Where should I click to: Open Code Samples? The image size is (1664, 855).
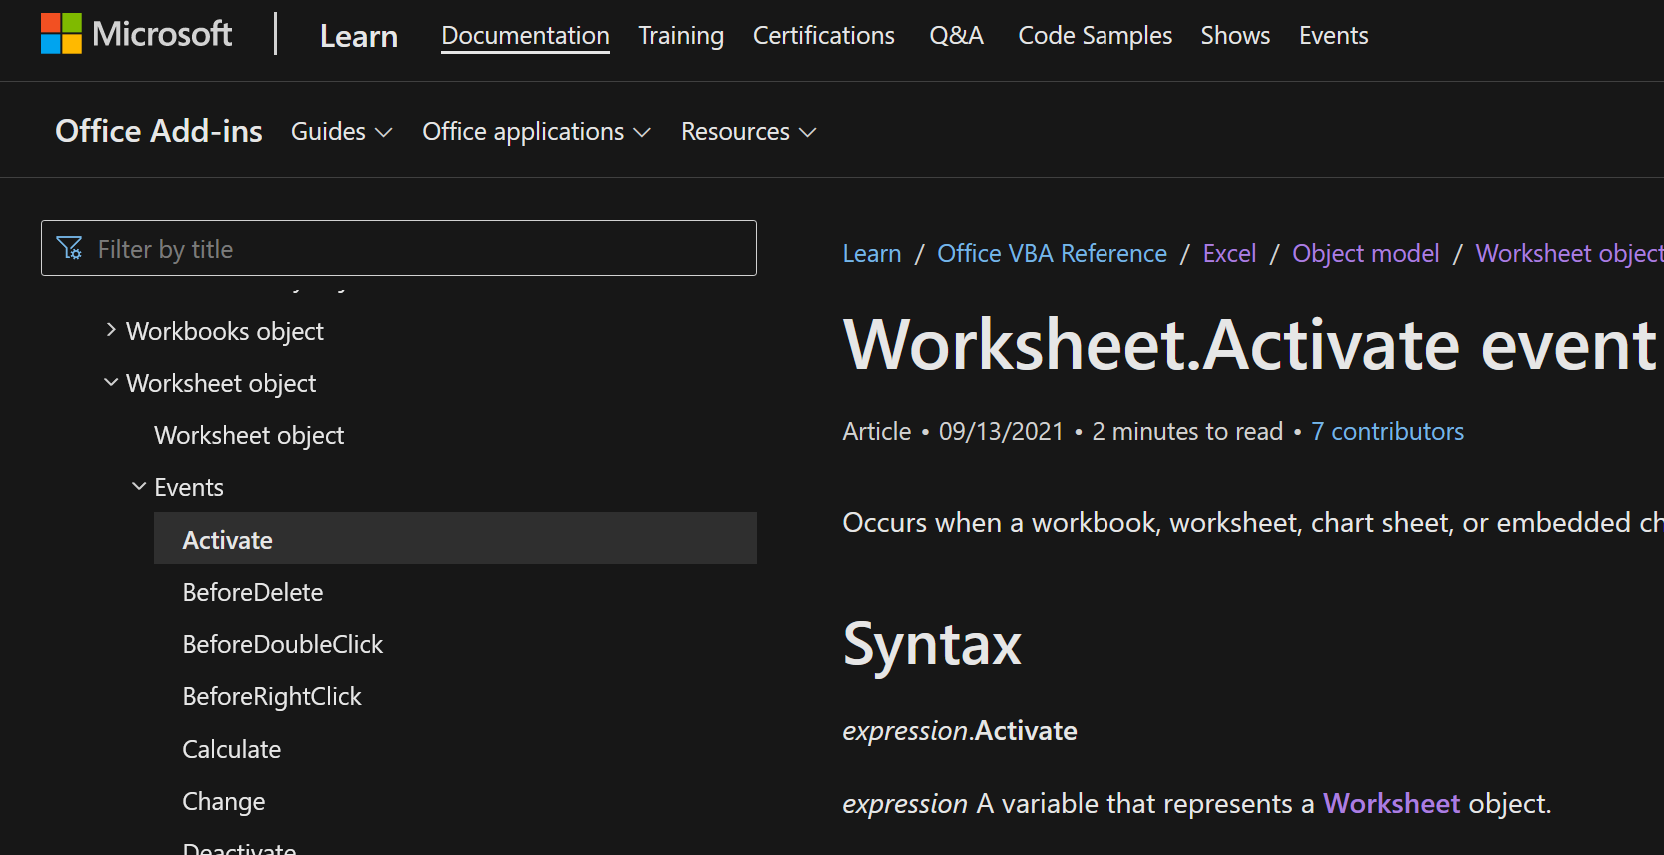click(x=1095, y=36)
